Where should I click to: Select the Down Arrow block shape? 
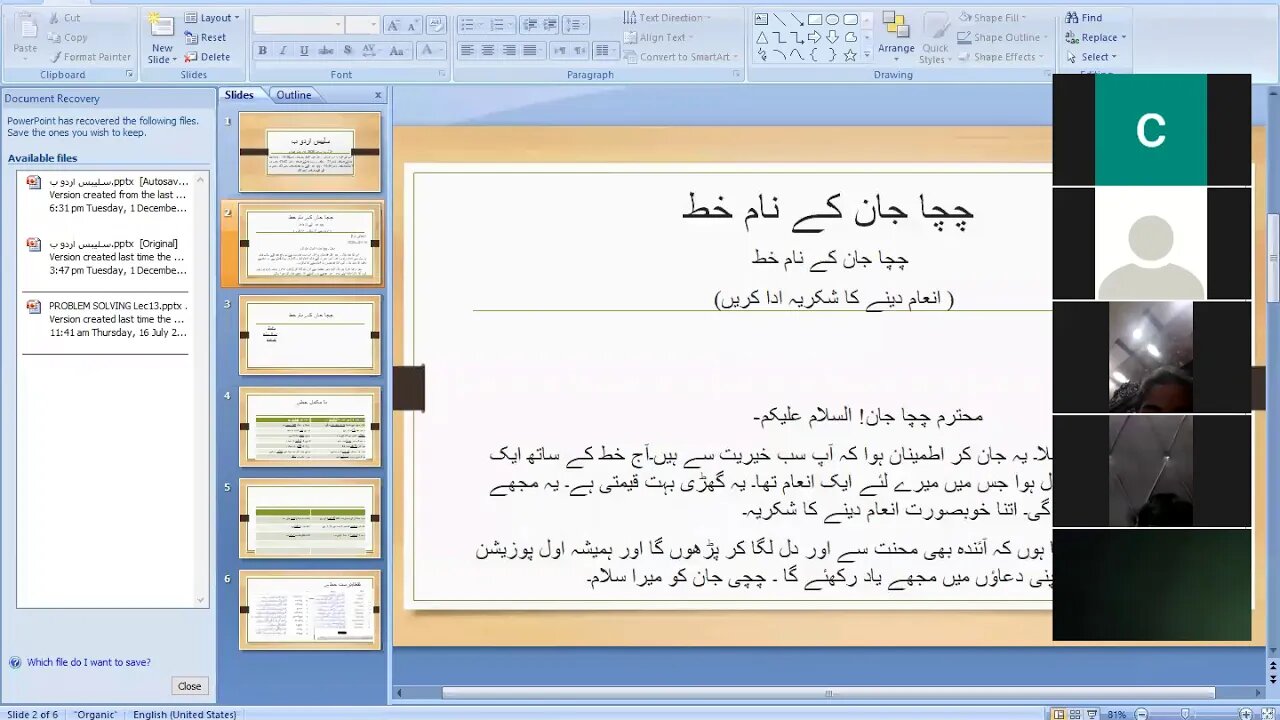point(832,37)
